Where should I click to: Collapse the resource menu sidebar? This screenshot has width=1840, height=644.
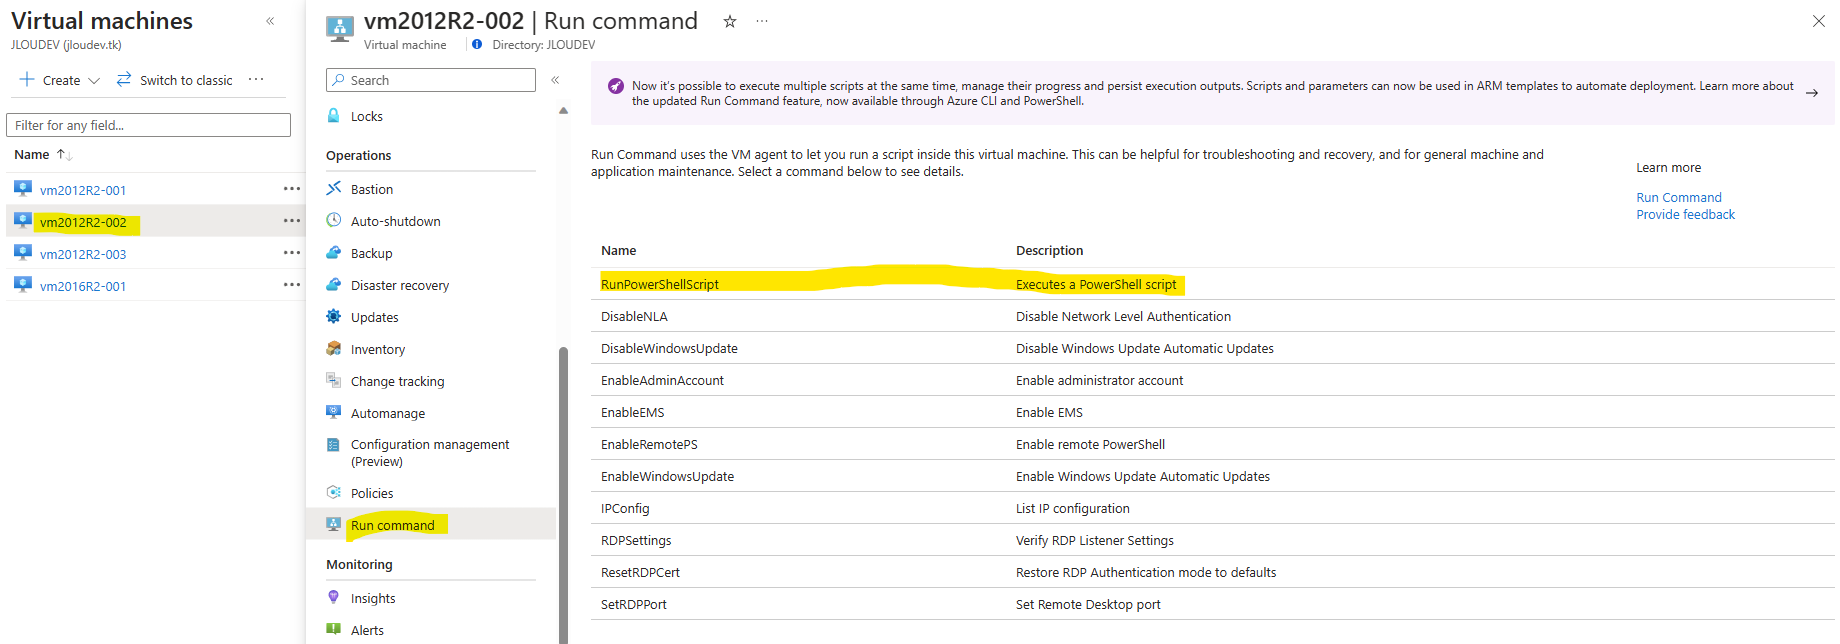[555, 80]
